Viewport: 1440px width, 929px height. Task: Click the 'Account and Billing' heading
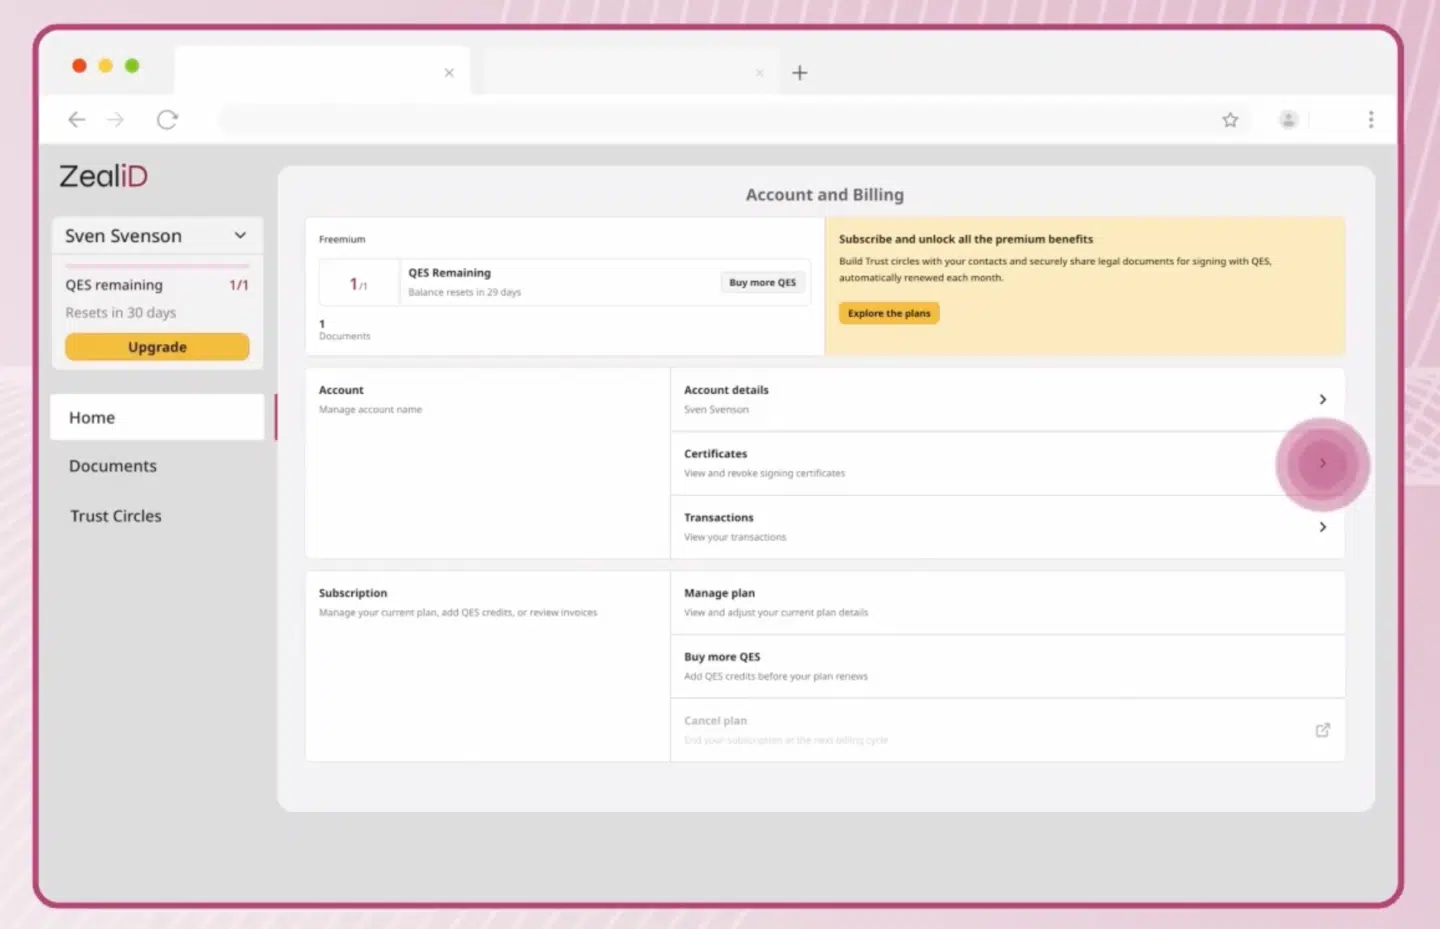(x=825, y=195)
